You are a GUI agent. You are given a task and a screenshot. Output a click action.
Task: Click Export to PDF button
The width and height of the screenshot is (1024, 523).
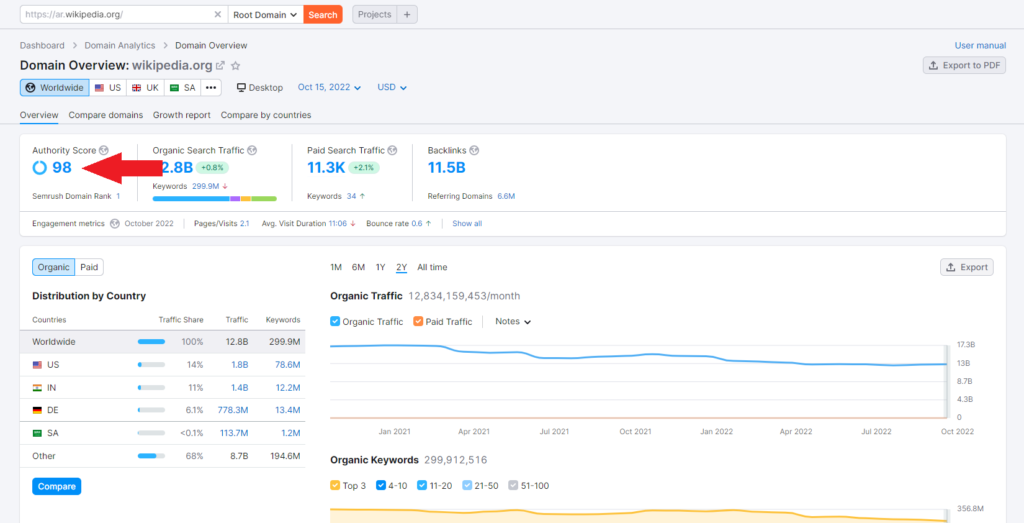tap(964, 65)
